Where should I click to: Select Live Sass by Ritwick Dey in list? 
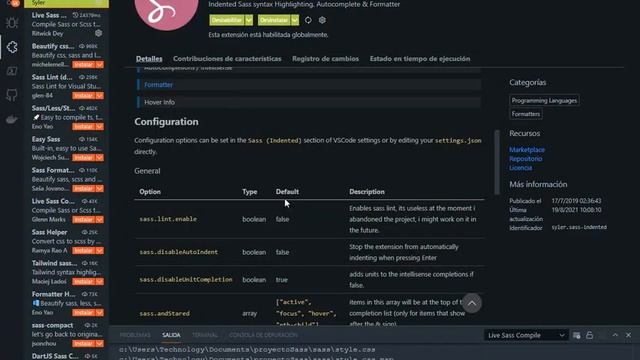pos(67,24)
